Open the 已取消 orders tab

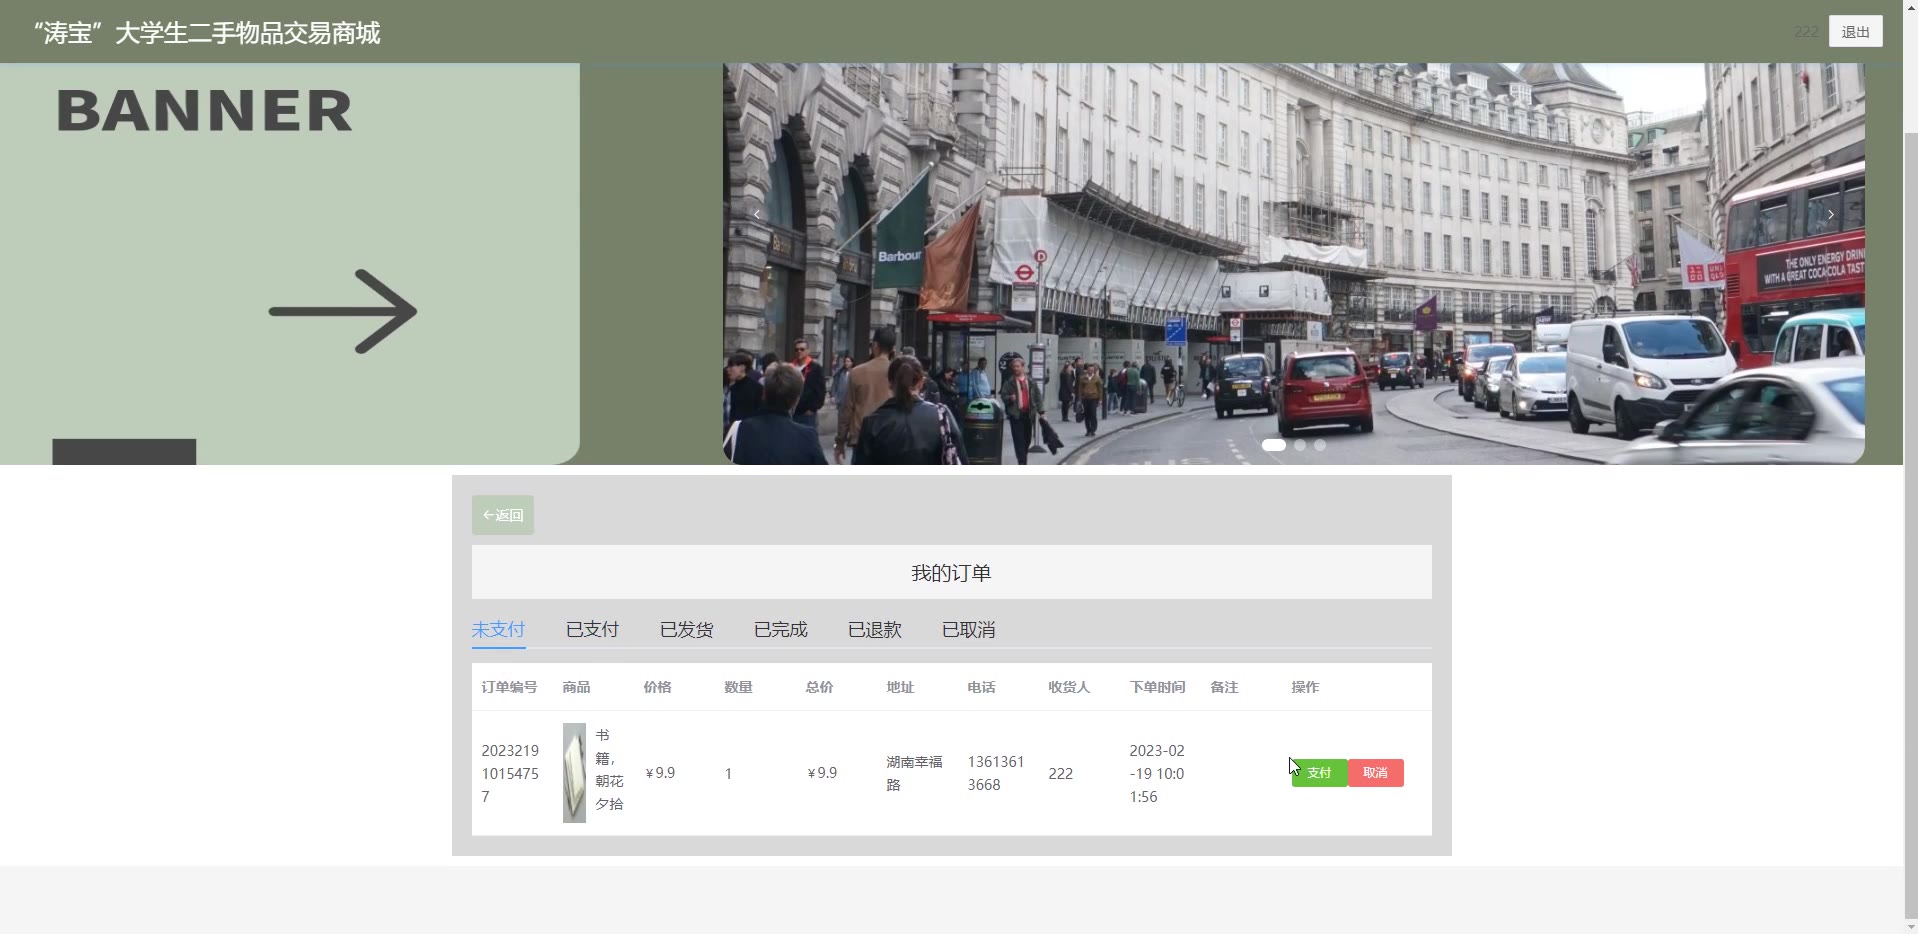point(968,630)
